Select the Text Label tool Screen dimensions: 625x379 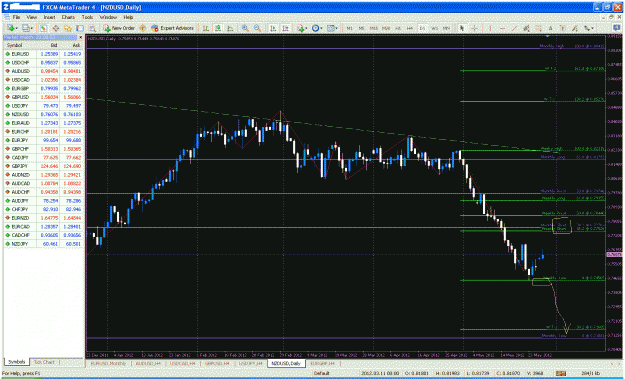click(562, 28)
